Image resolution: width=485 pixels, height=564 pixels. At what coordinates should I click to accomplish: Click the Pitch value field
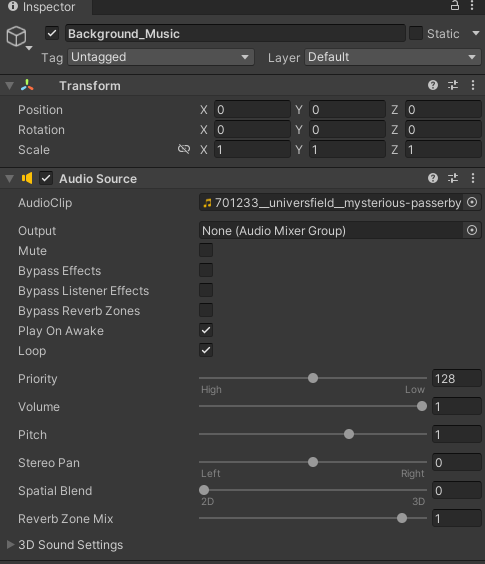[x=457, y=435]
